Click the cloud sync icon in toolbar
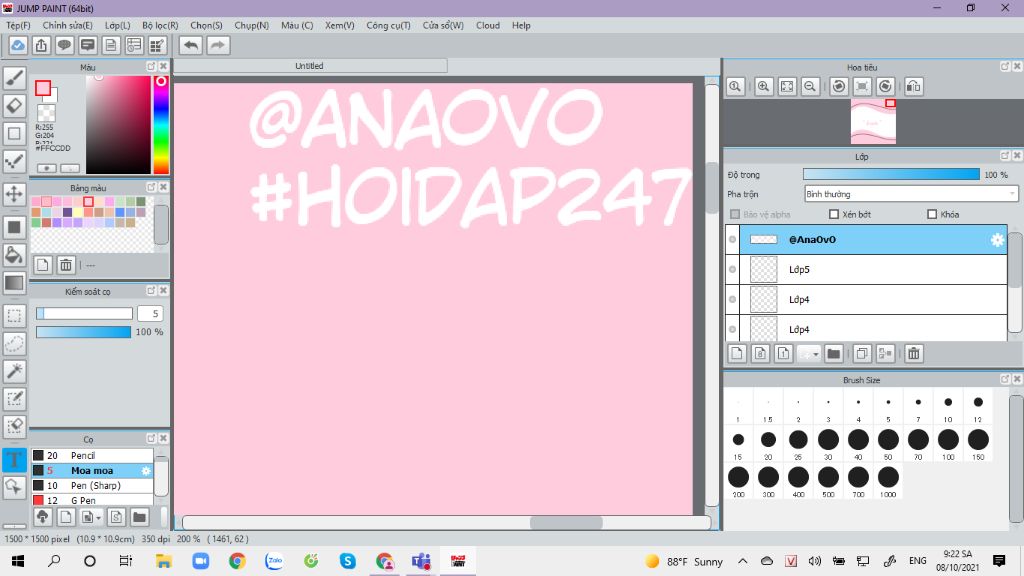The image size is (1024, 576). (x=18, y=45)
